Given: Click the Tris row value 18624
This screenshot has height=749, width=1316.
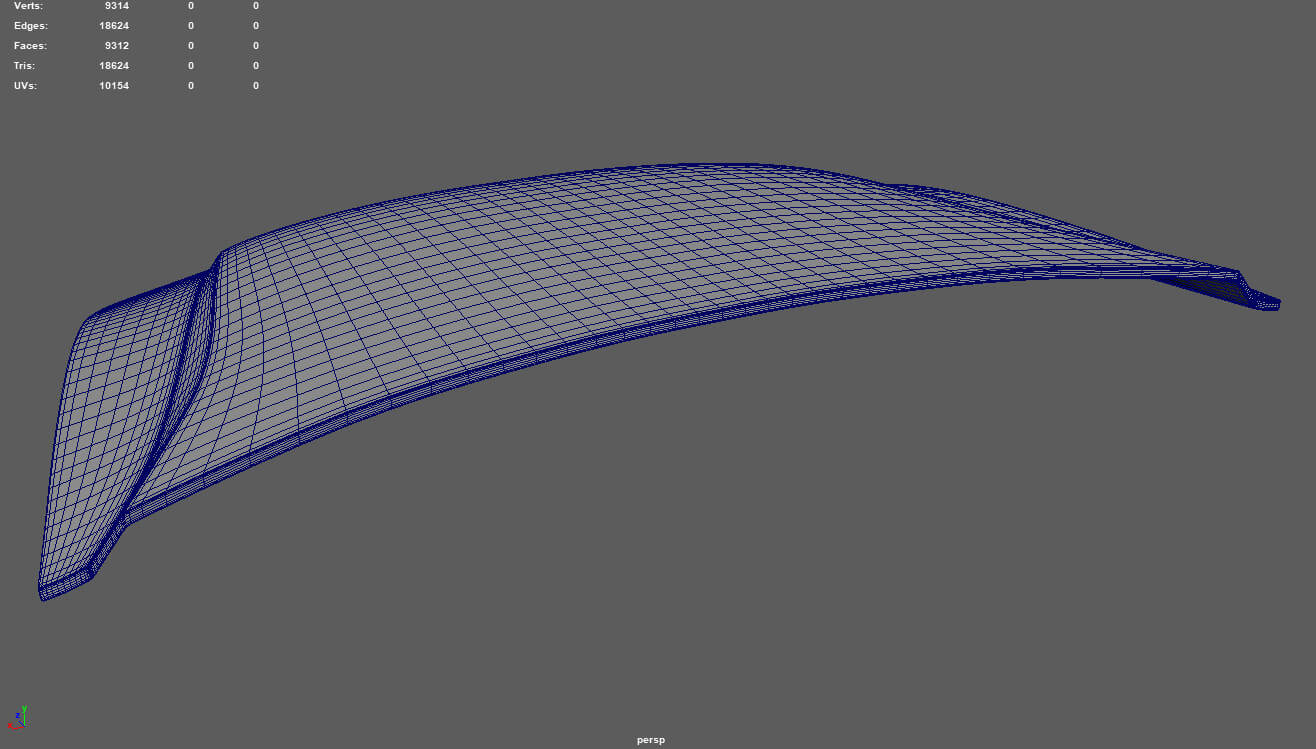Looking at the screenshot, I should click(x=114, y=66).
